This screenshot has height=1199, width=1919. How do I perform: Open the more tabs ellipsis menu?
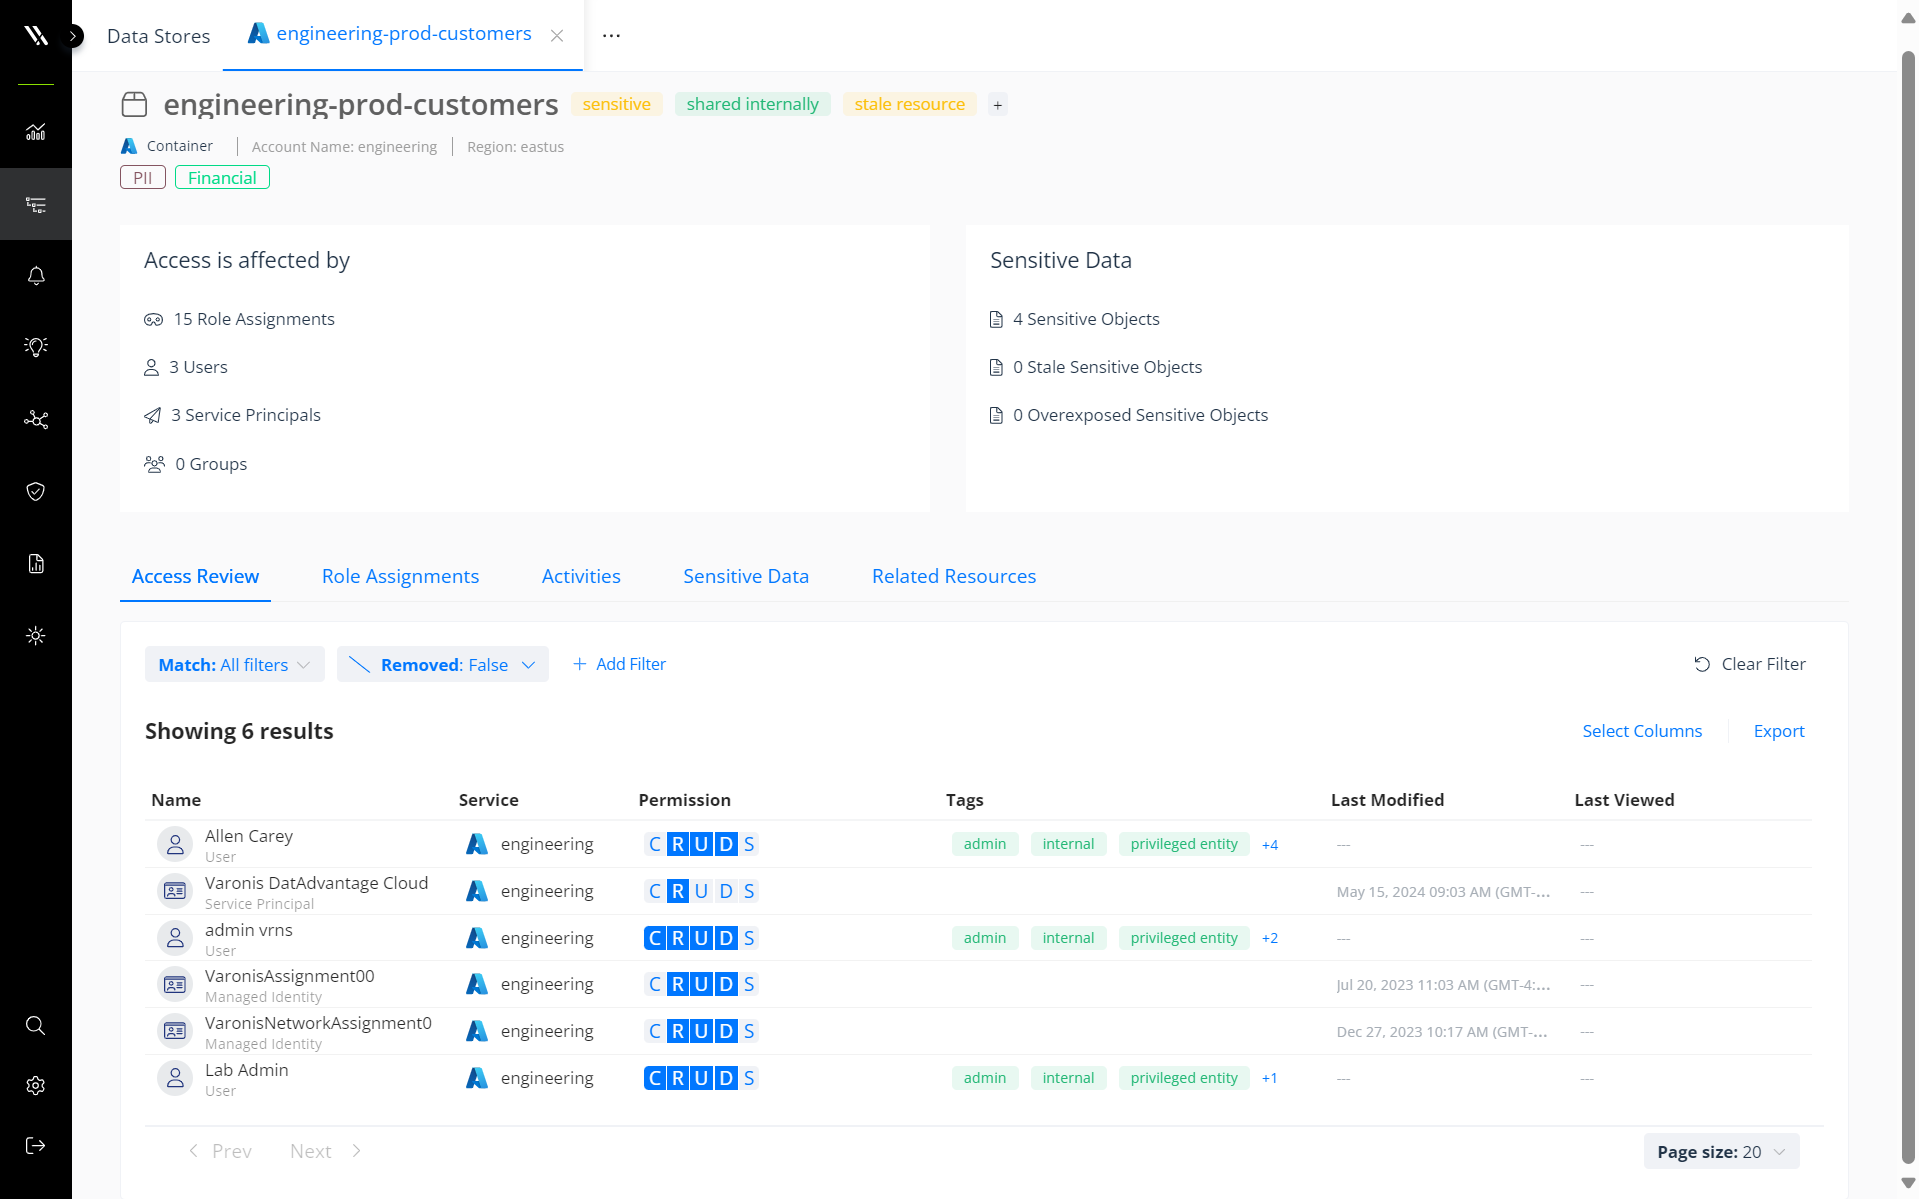pyautogui.click(x=611, y=36)
